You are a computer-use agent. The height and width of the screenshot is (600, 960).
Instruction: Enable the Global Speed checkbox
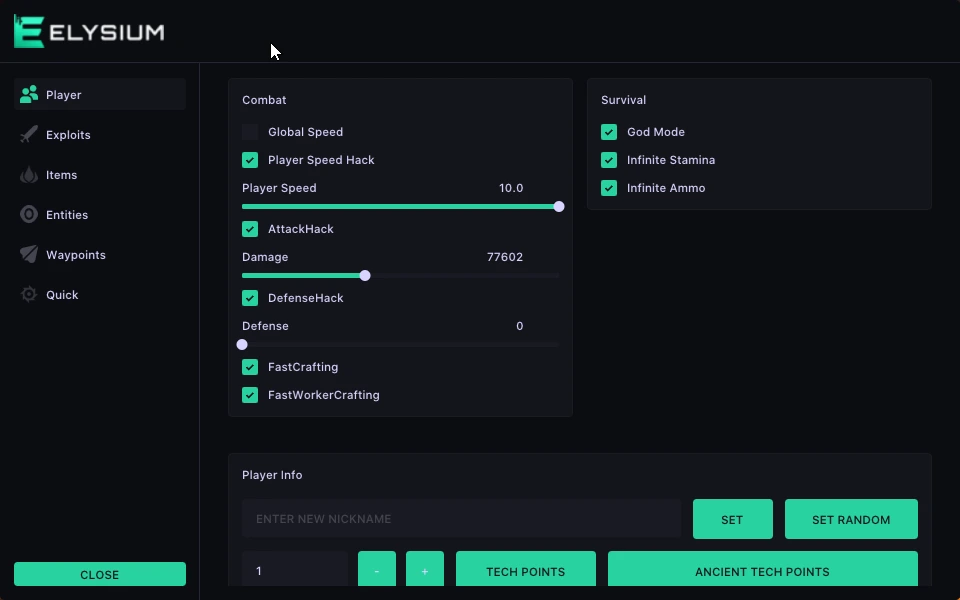(250, 132)
